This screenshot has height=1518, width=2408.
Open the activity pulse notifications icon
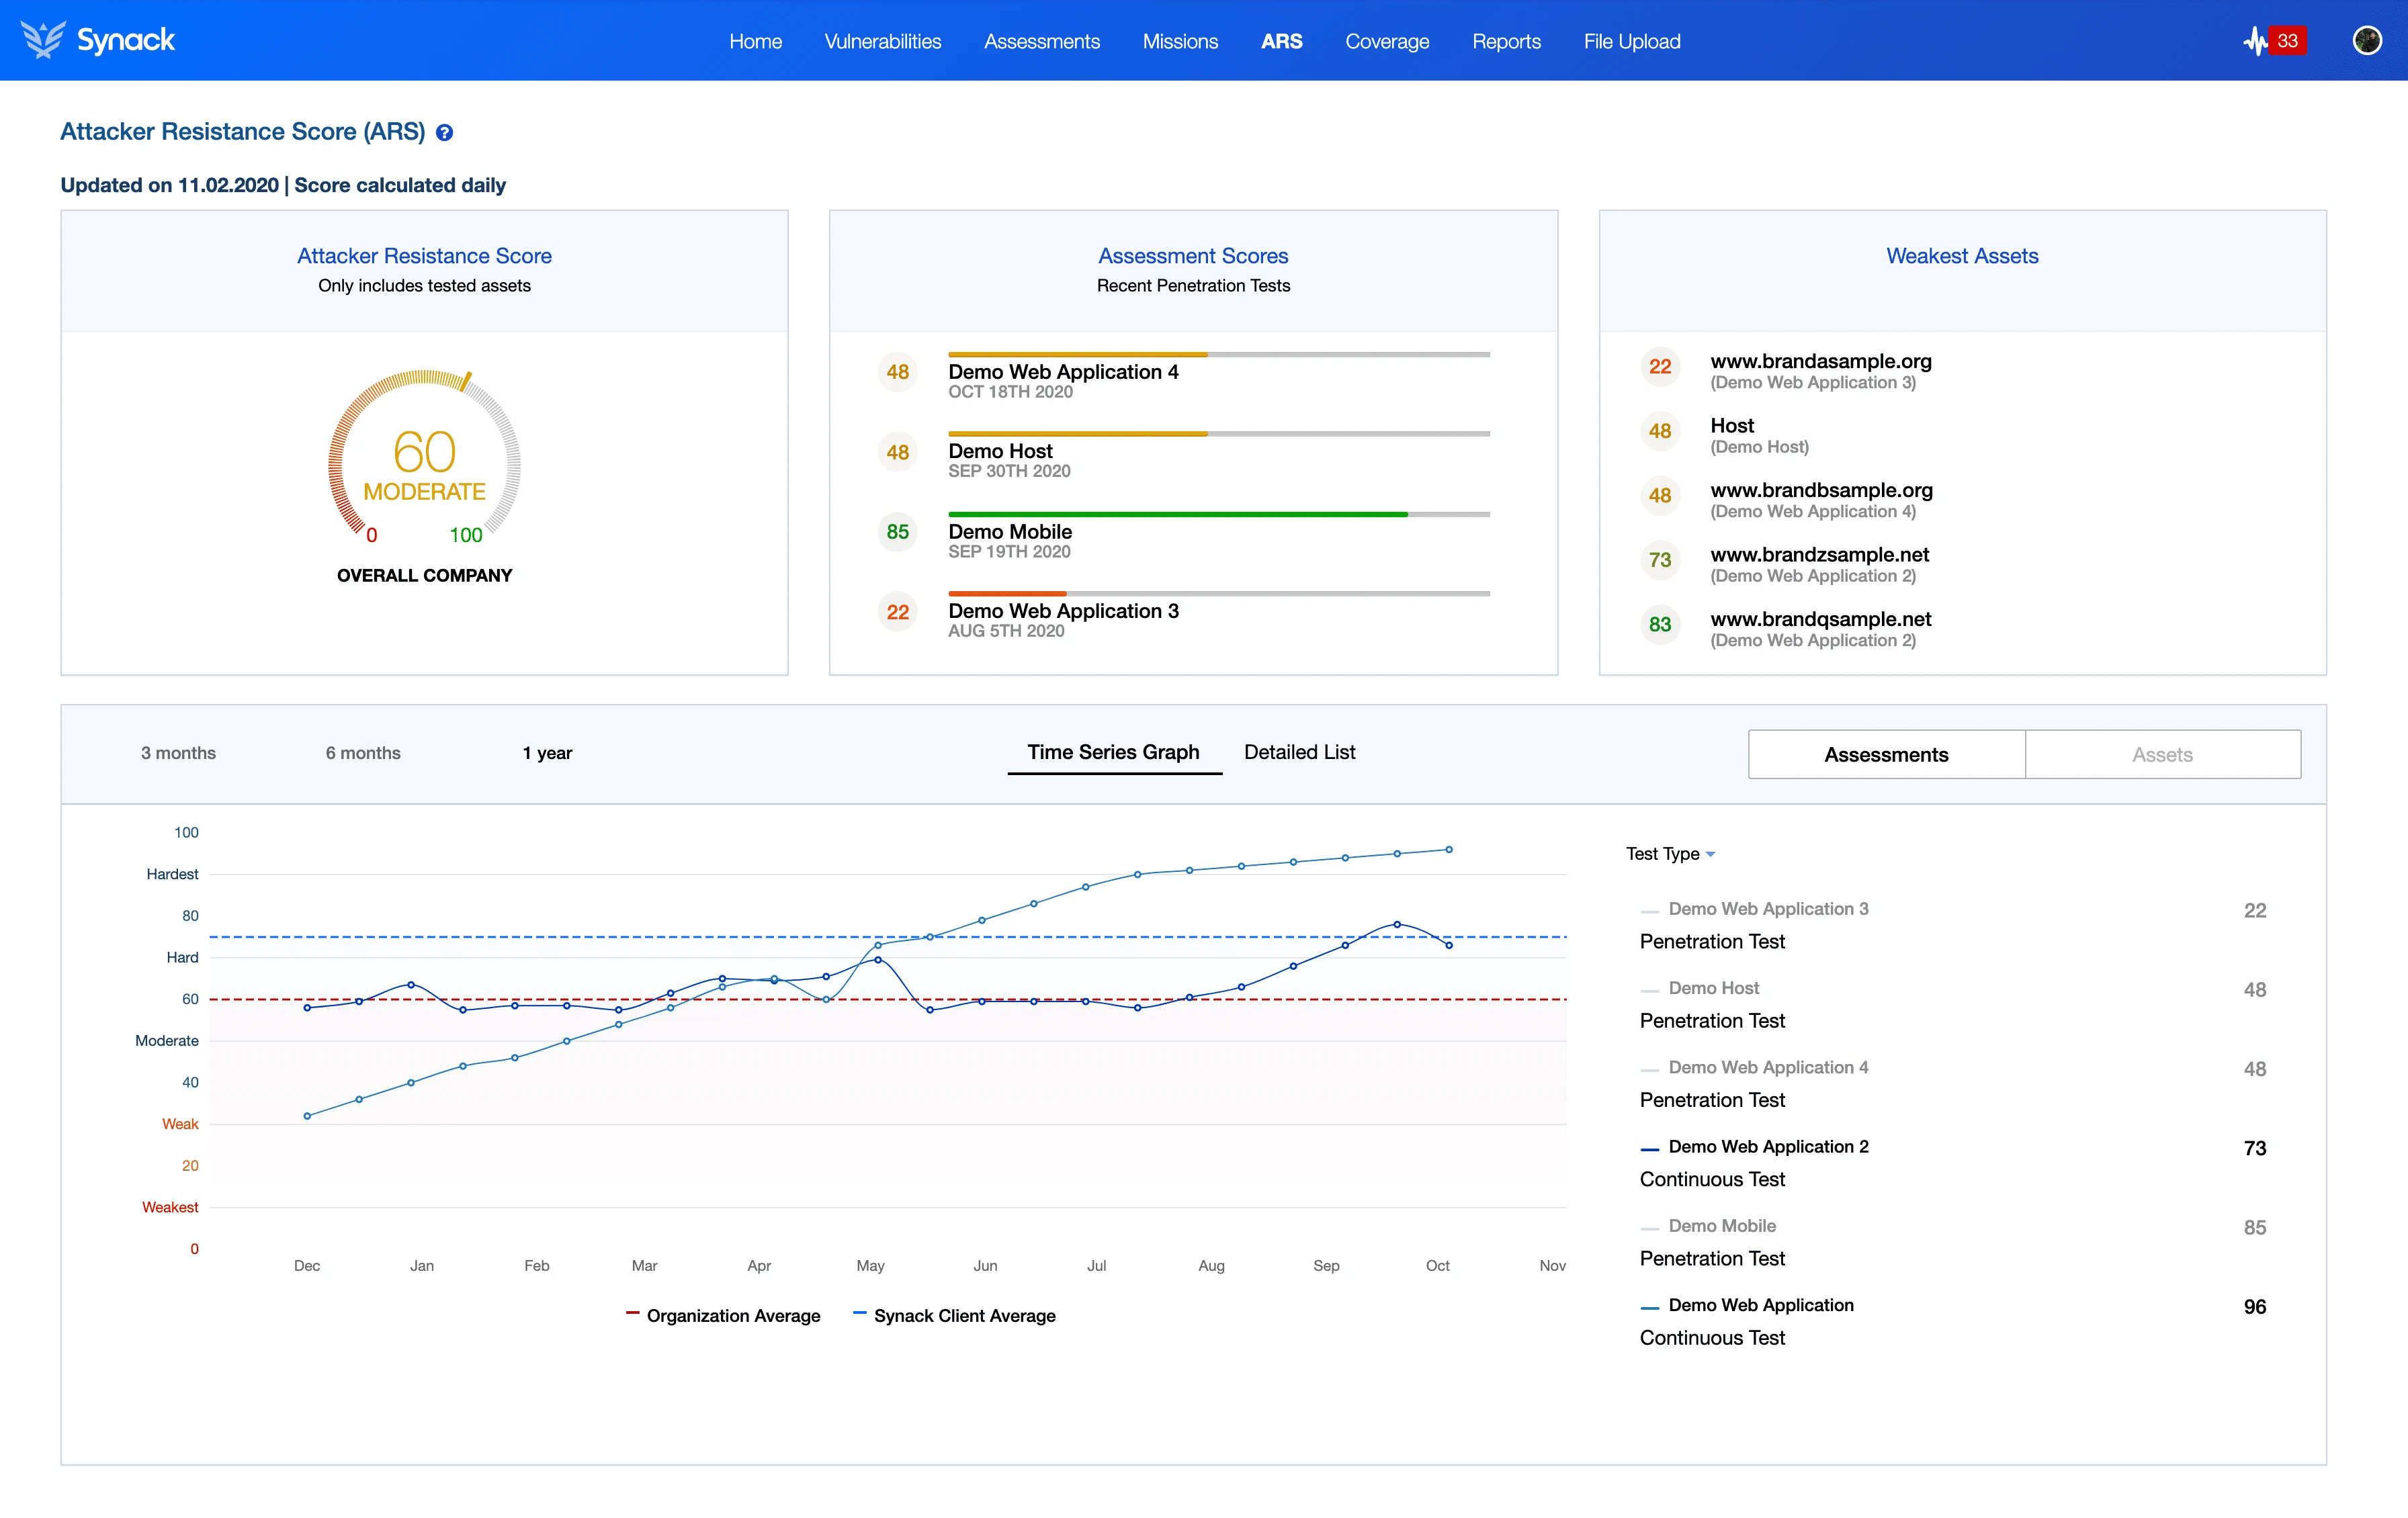[x=2255, y=41]
